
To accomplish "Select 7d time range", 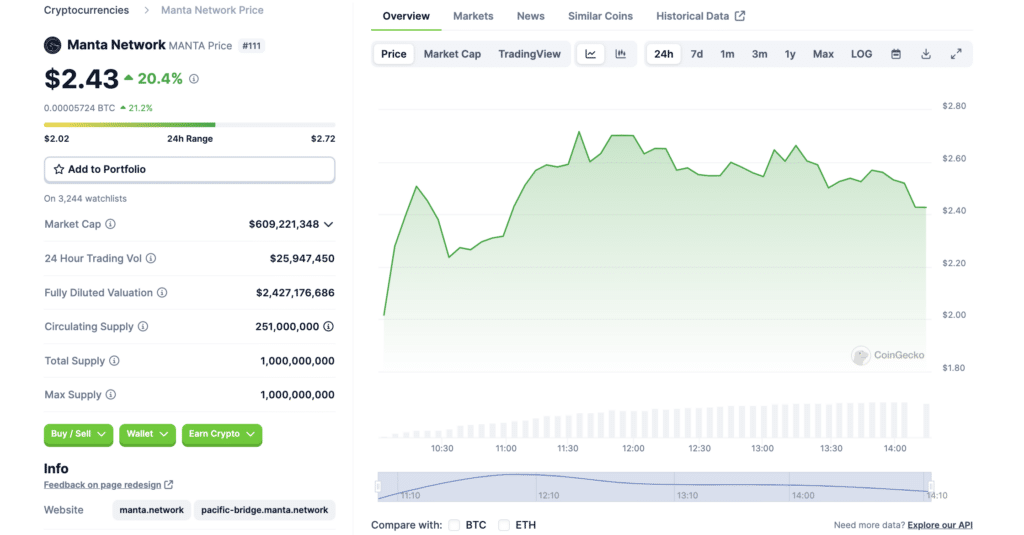I will (x=697, y=54).
